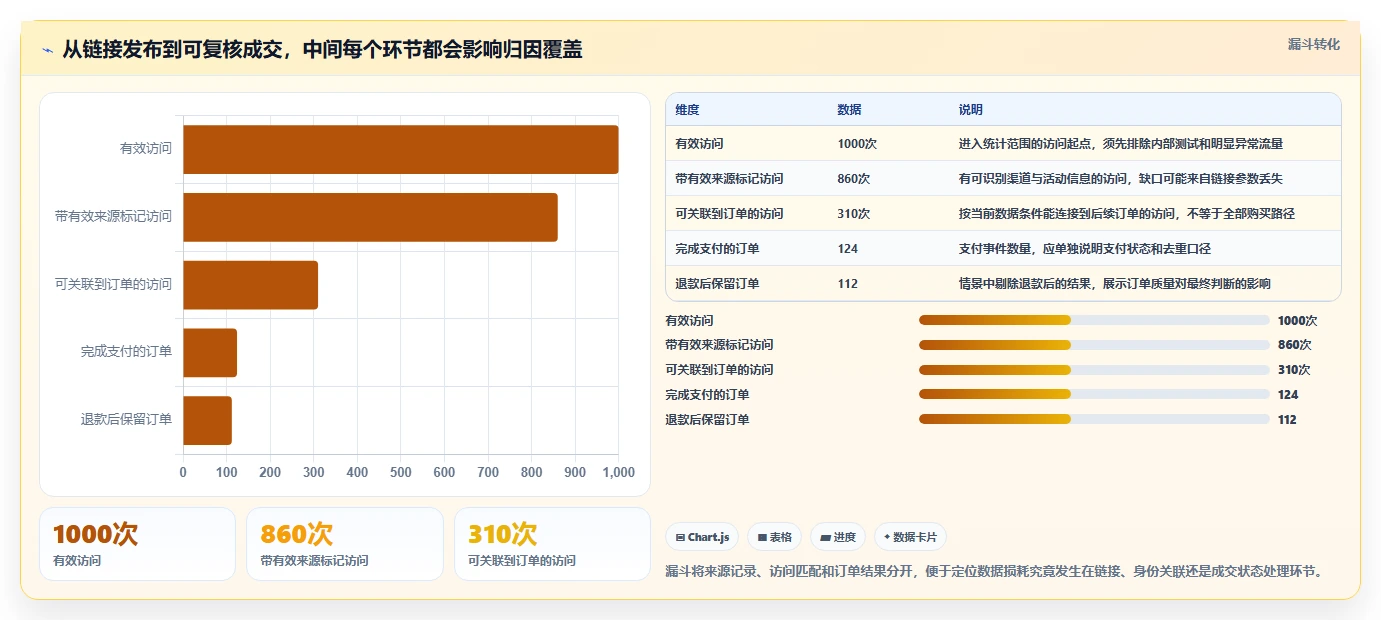Image resolution: width=1381 pixels, height=620 pixels.
Task: Select the 进度 chip
Action: [838, 537]
